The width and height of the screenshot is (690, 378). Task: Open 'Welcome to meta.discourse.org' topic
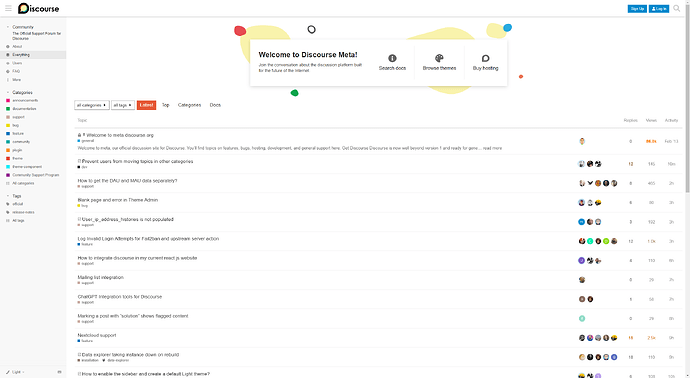pyautogui.click(x=120, y=135)
